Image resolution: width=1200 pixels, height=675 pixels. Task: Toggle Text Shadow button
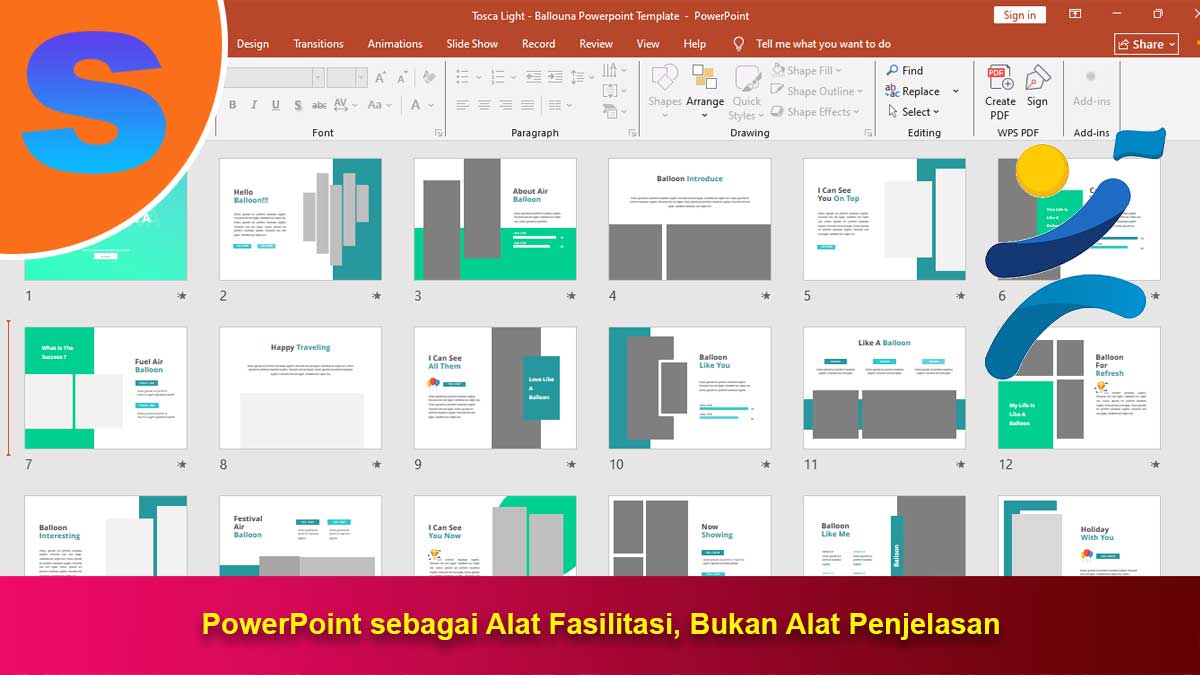(x=298, y=105)
